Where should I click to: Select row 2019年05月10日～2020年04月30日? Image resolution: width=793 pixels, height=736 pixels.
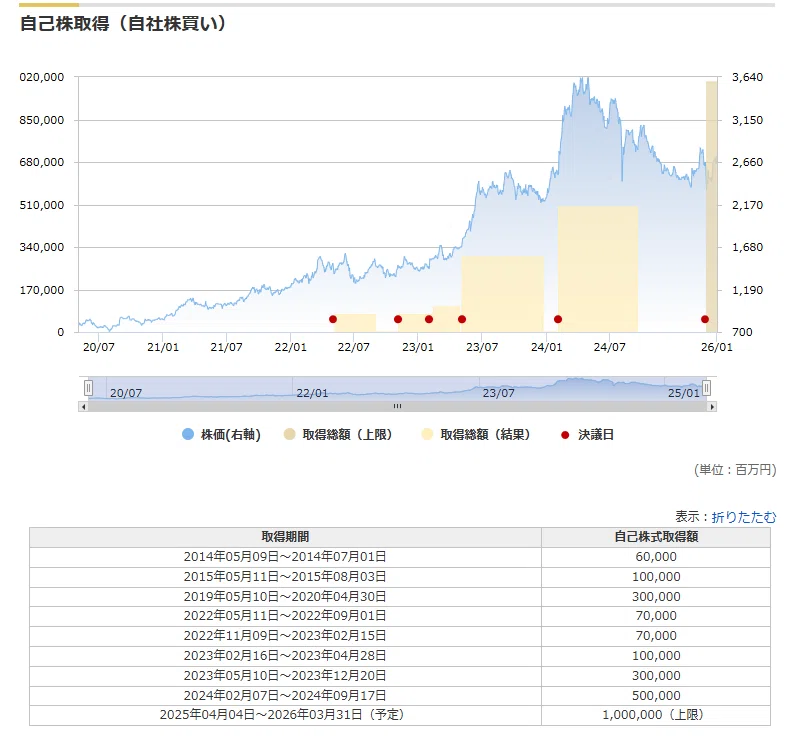[x=400, y=597]
